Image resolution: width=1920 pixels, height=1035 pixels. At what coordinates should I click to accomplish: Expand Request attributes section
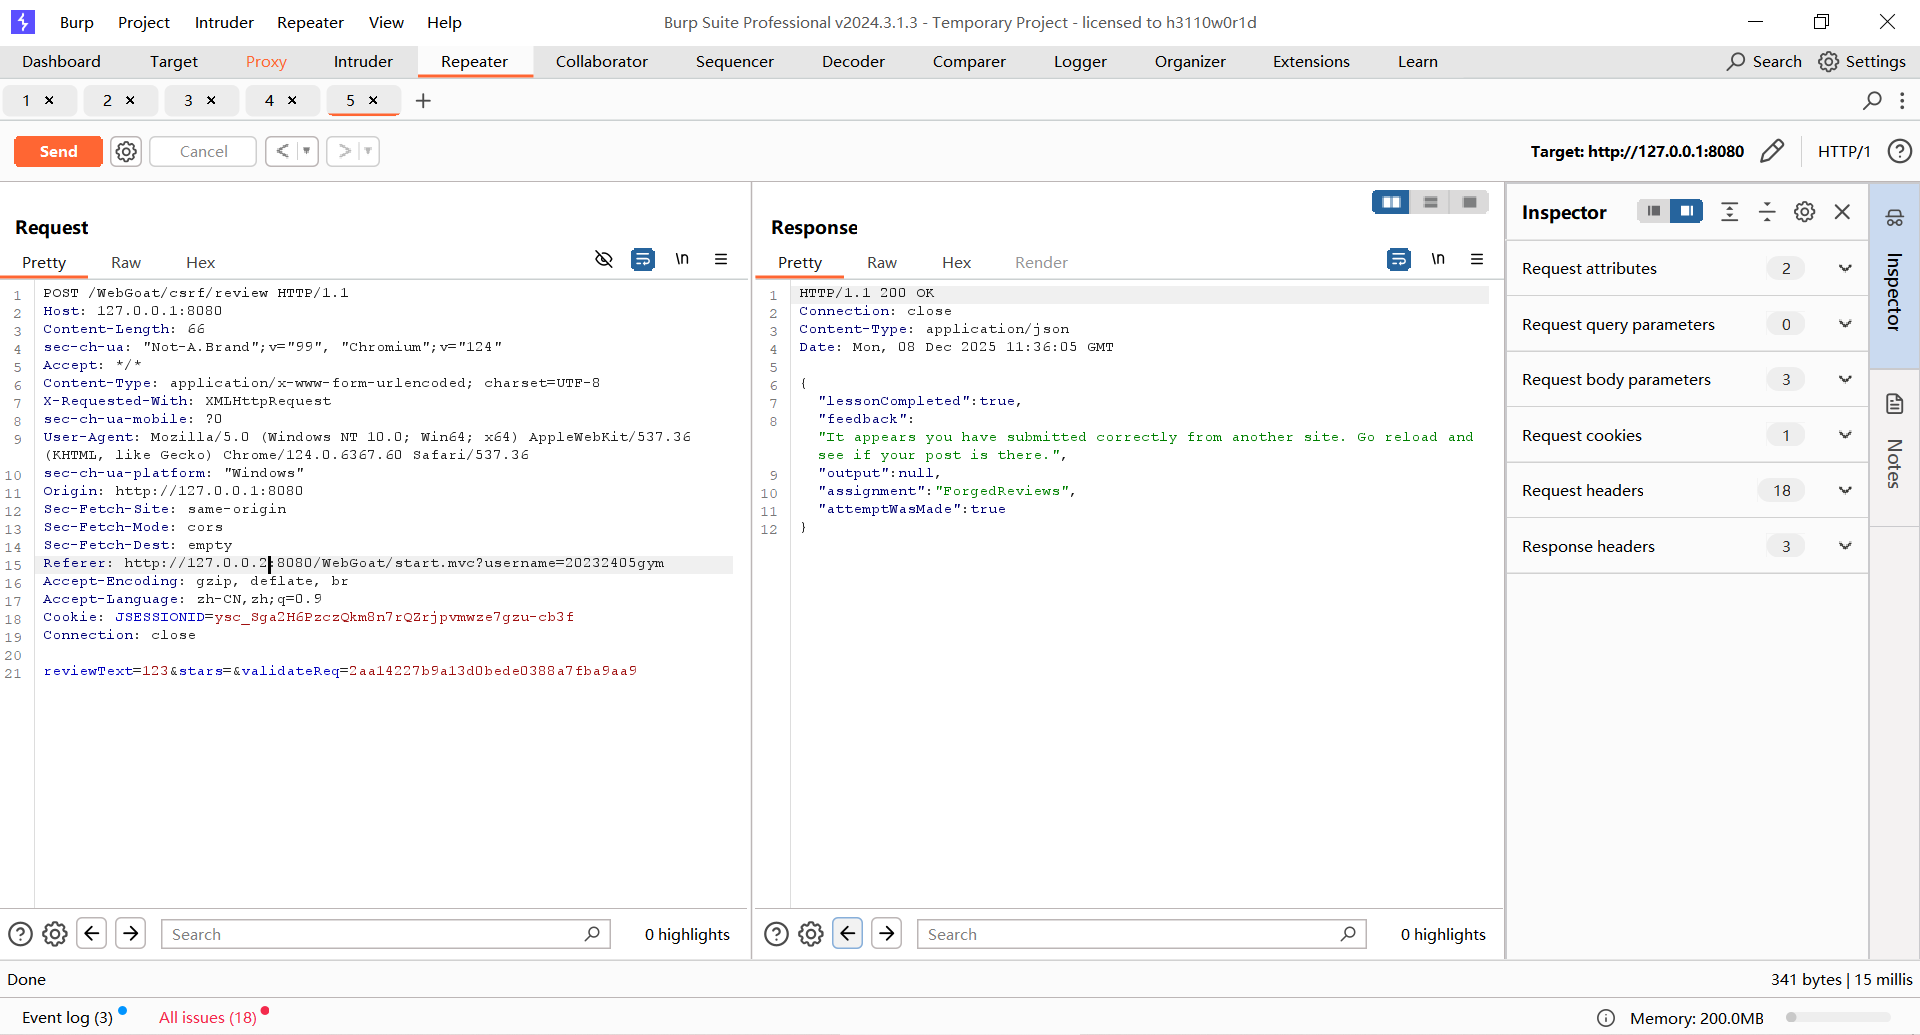click(1845, 268)
